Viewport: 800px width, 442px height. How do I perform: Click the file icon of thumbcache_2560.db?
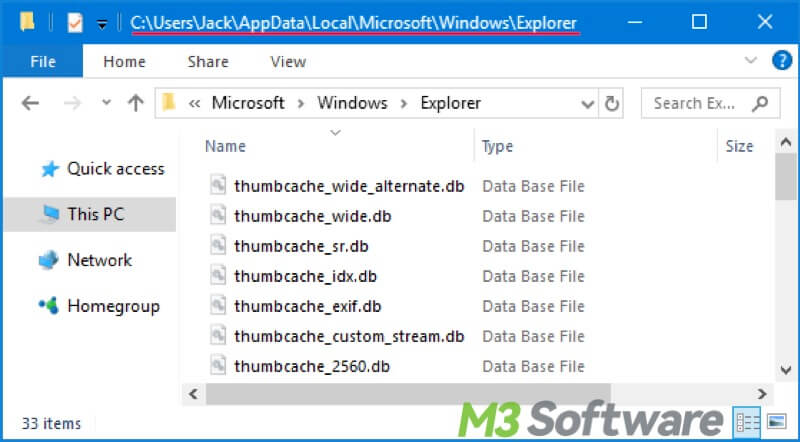click(x=218, y=365)
